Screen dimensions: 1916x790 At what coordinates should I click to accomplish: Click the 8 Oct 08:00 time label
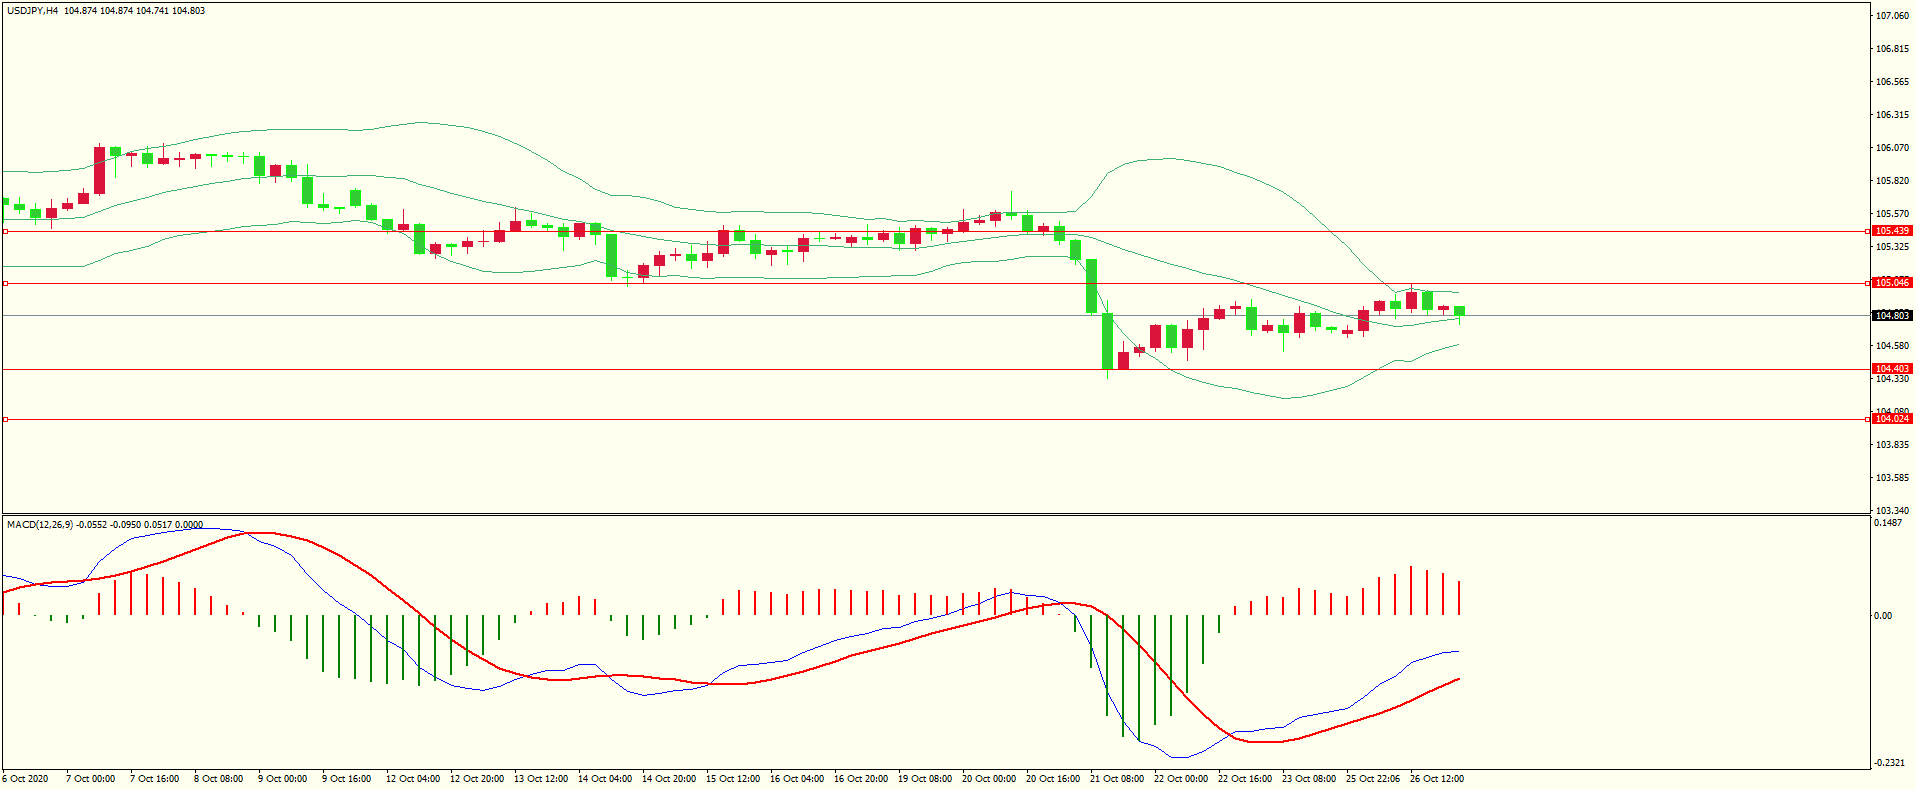point(219,779)
